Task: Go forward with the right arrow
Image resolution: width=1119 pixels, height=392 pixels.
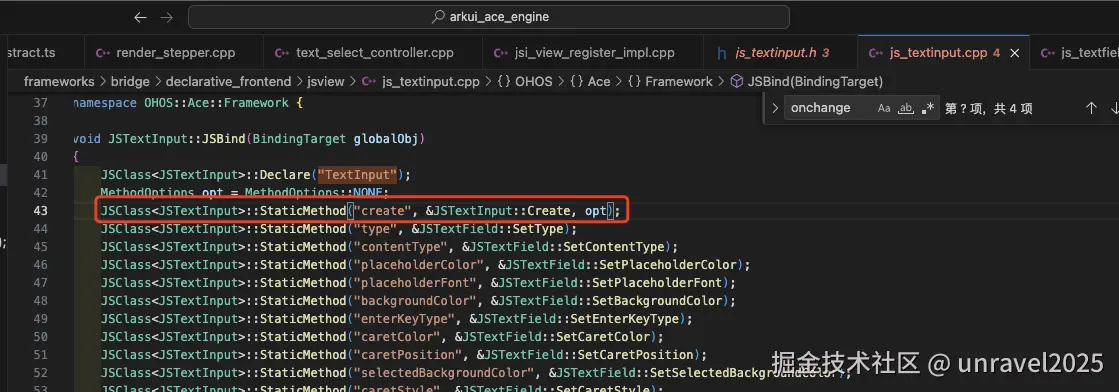Action: click(x=166, y=17)
